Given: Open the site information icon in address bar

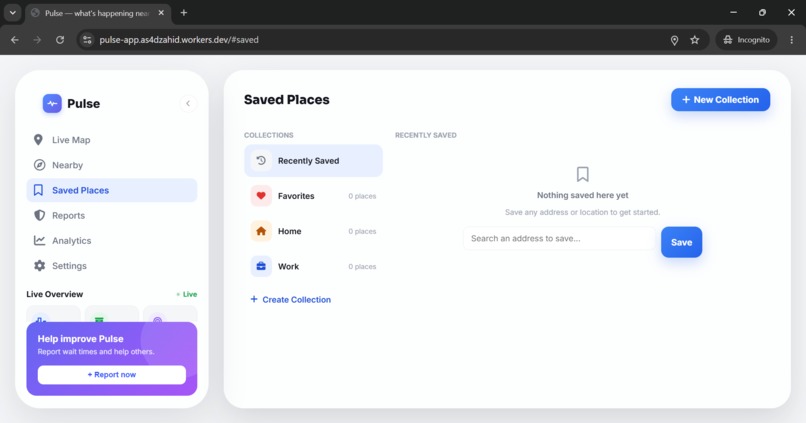Looking at the screenshot, I should 87,40.
